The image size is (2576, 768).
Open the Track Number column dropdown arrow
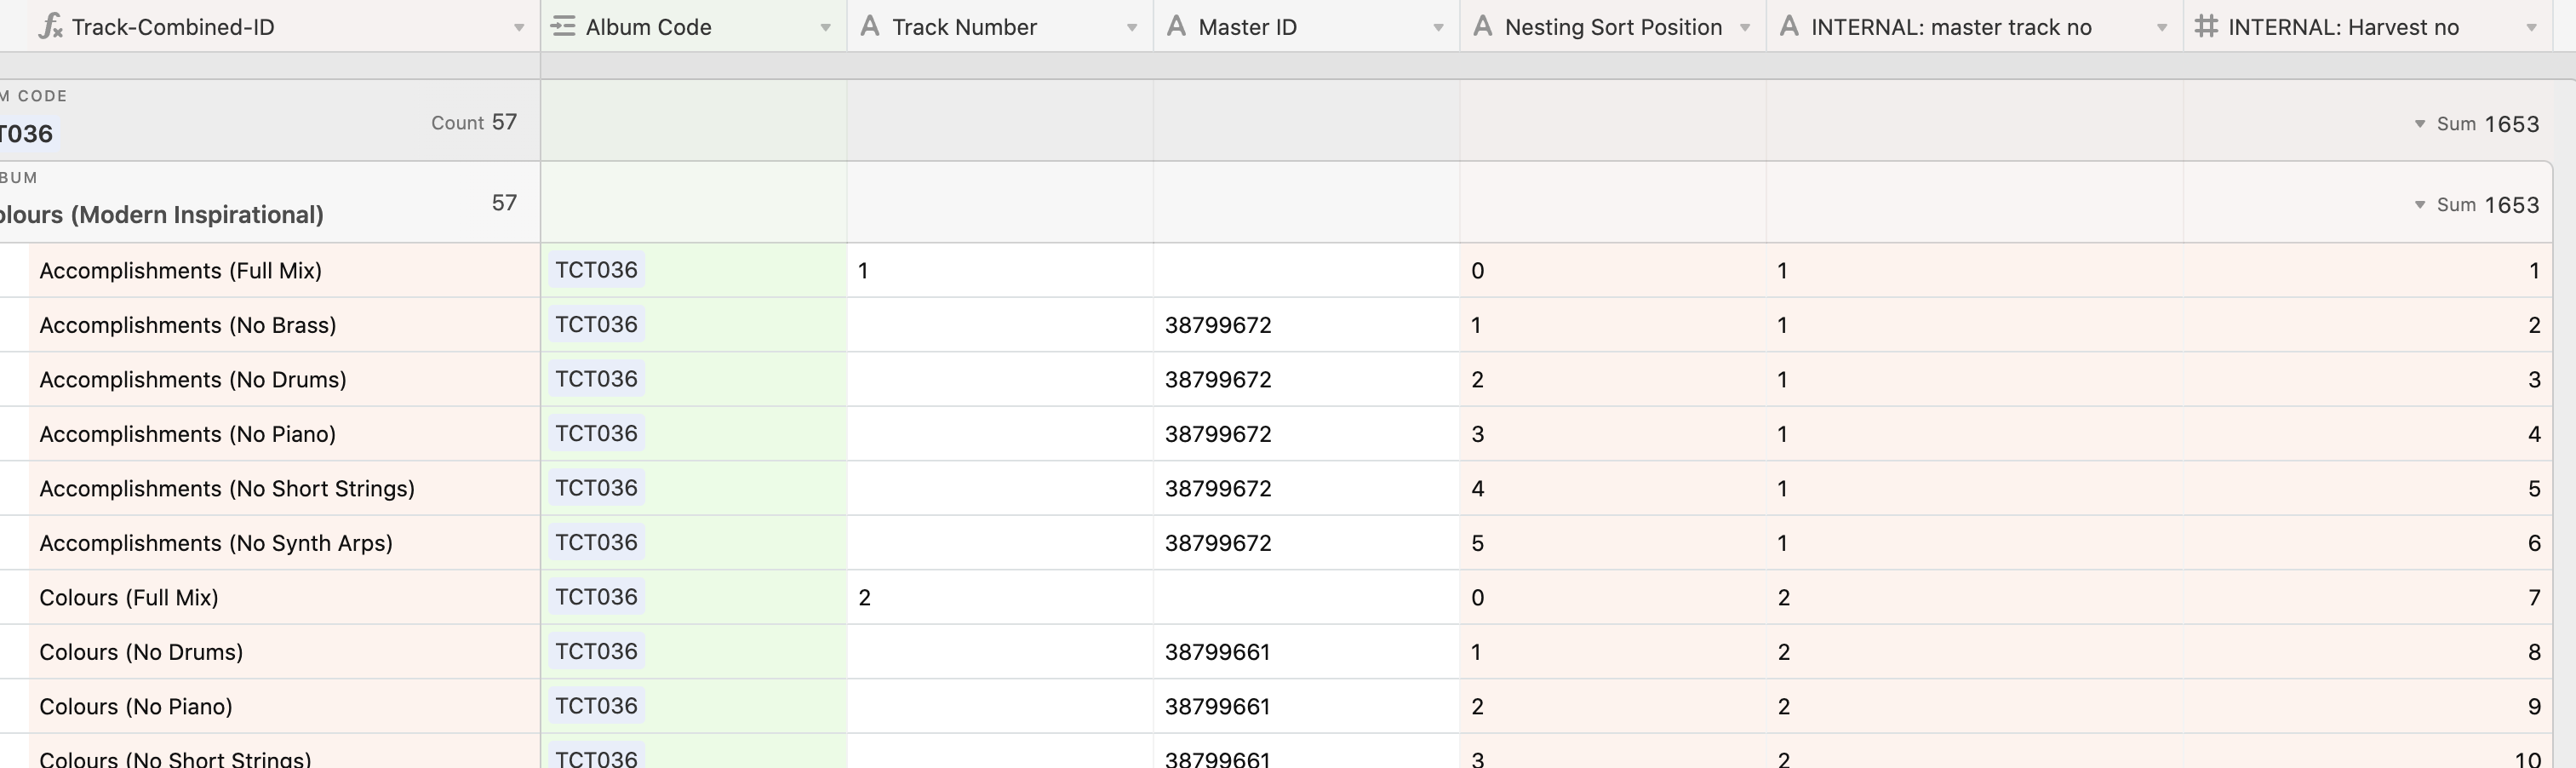coord(1132,28)
